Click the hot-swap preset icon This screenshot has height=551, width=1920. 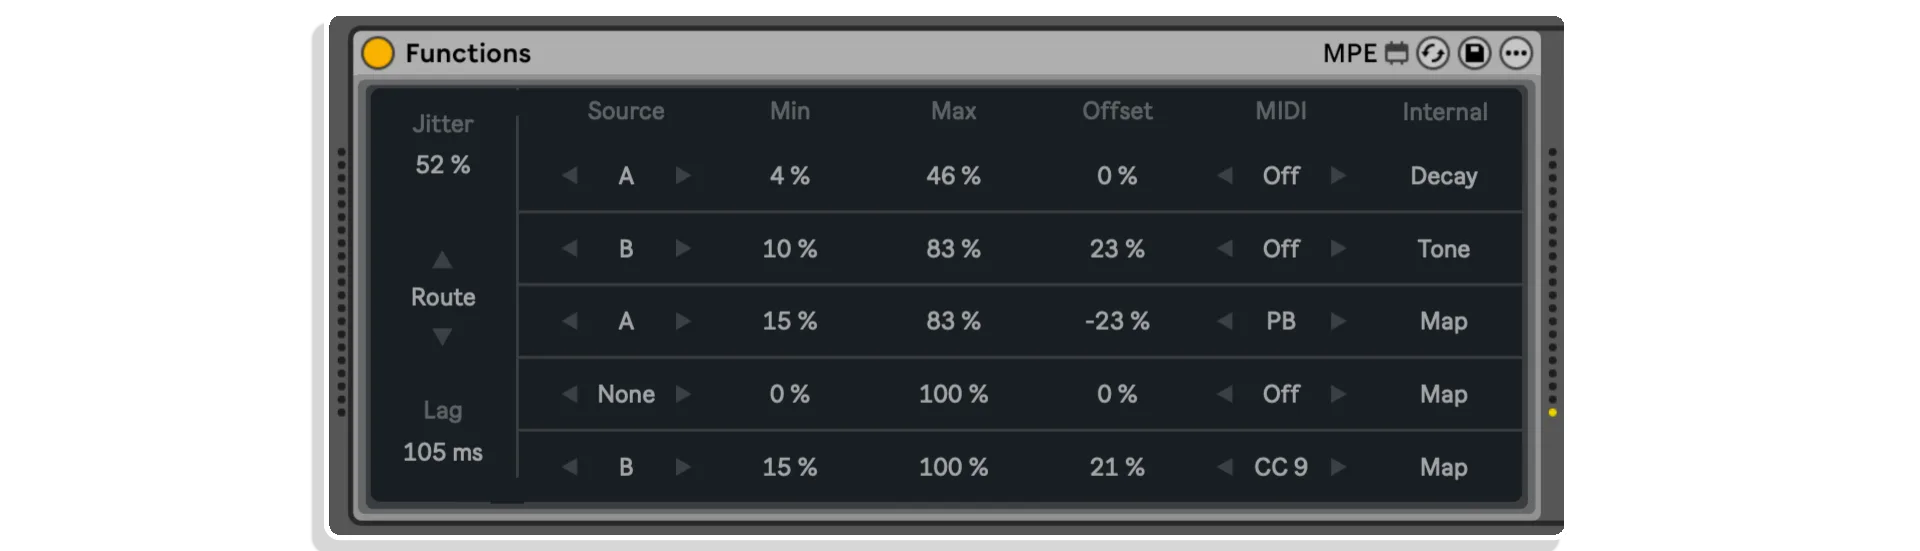(1433, 53)
